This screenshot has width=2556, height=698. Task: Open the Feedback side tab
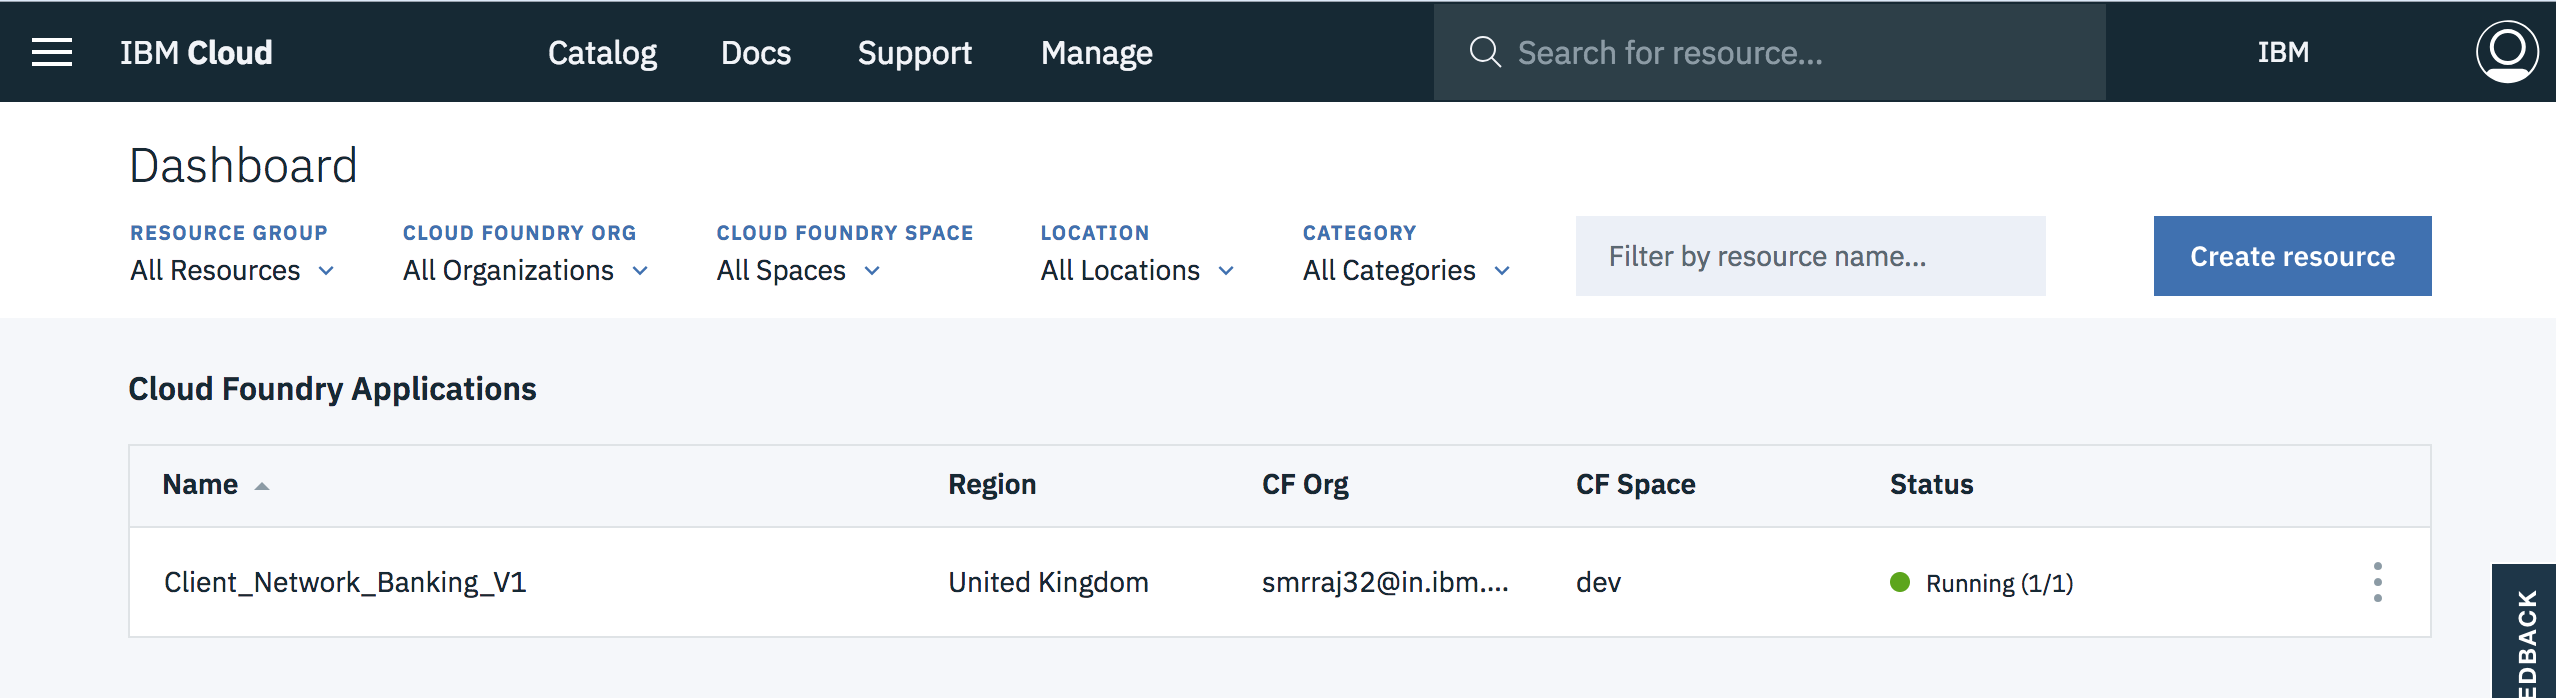(x=2525, y=640)
